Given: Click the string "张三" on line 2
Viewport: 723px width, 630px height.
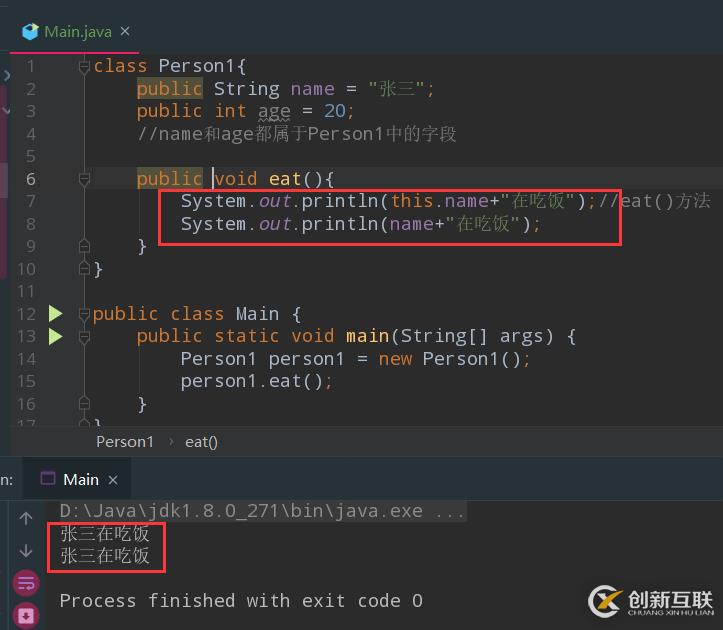Looking at the screenshot, I should point(396,89).
